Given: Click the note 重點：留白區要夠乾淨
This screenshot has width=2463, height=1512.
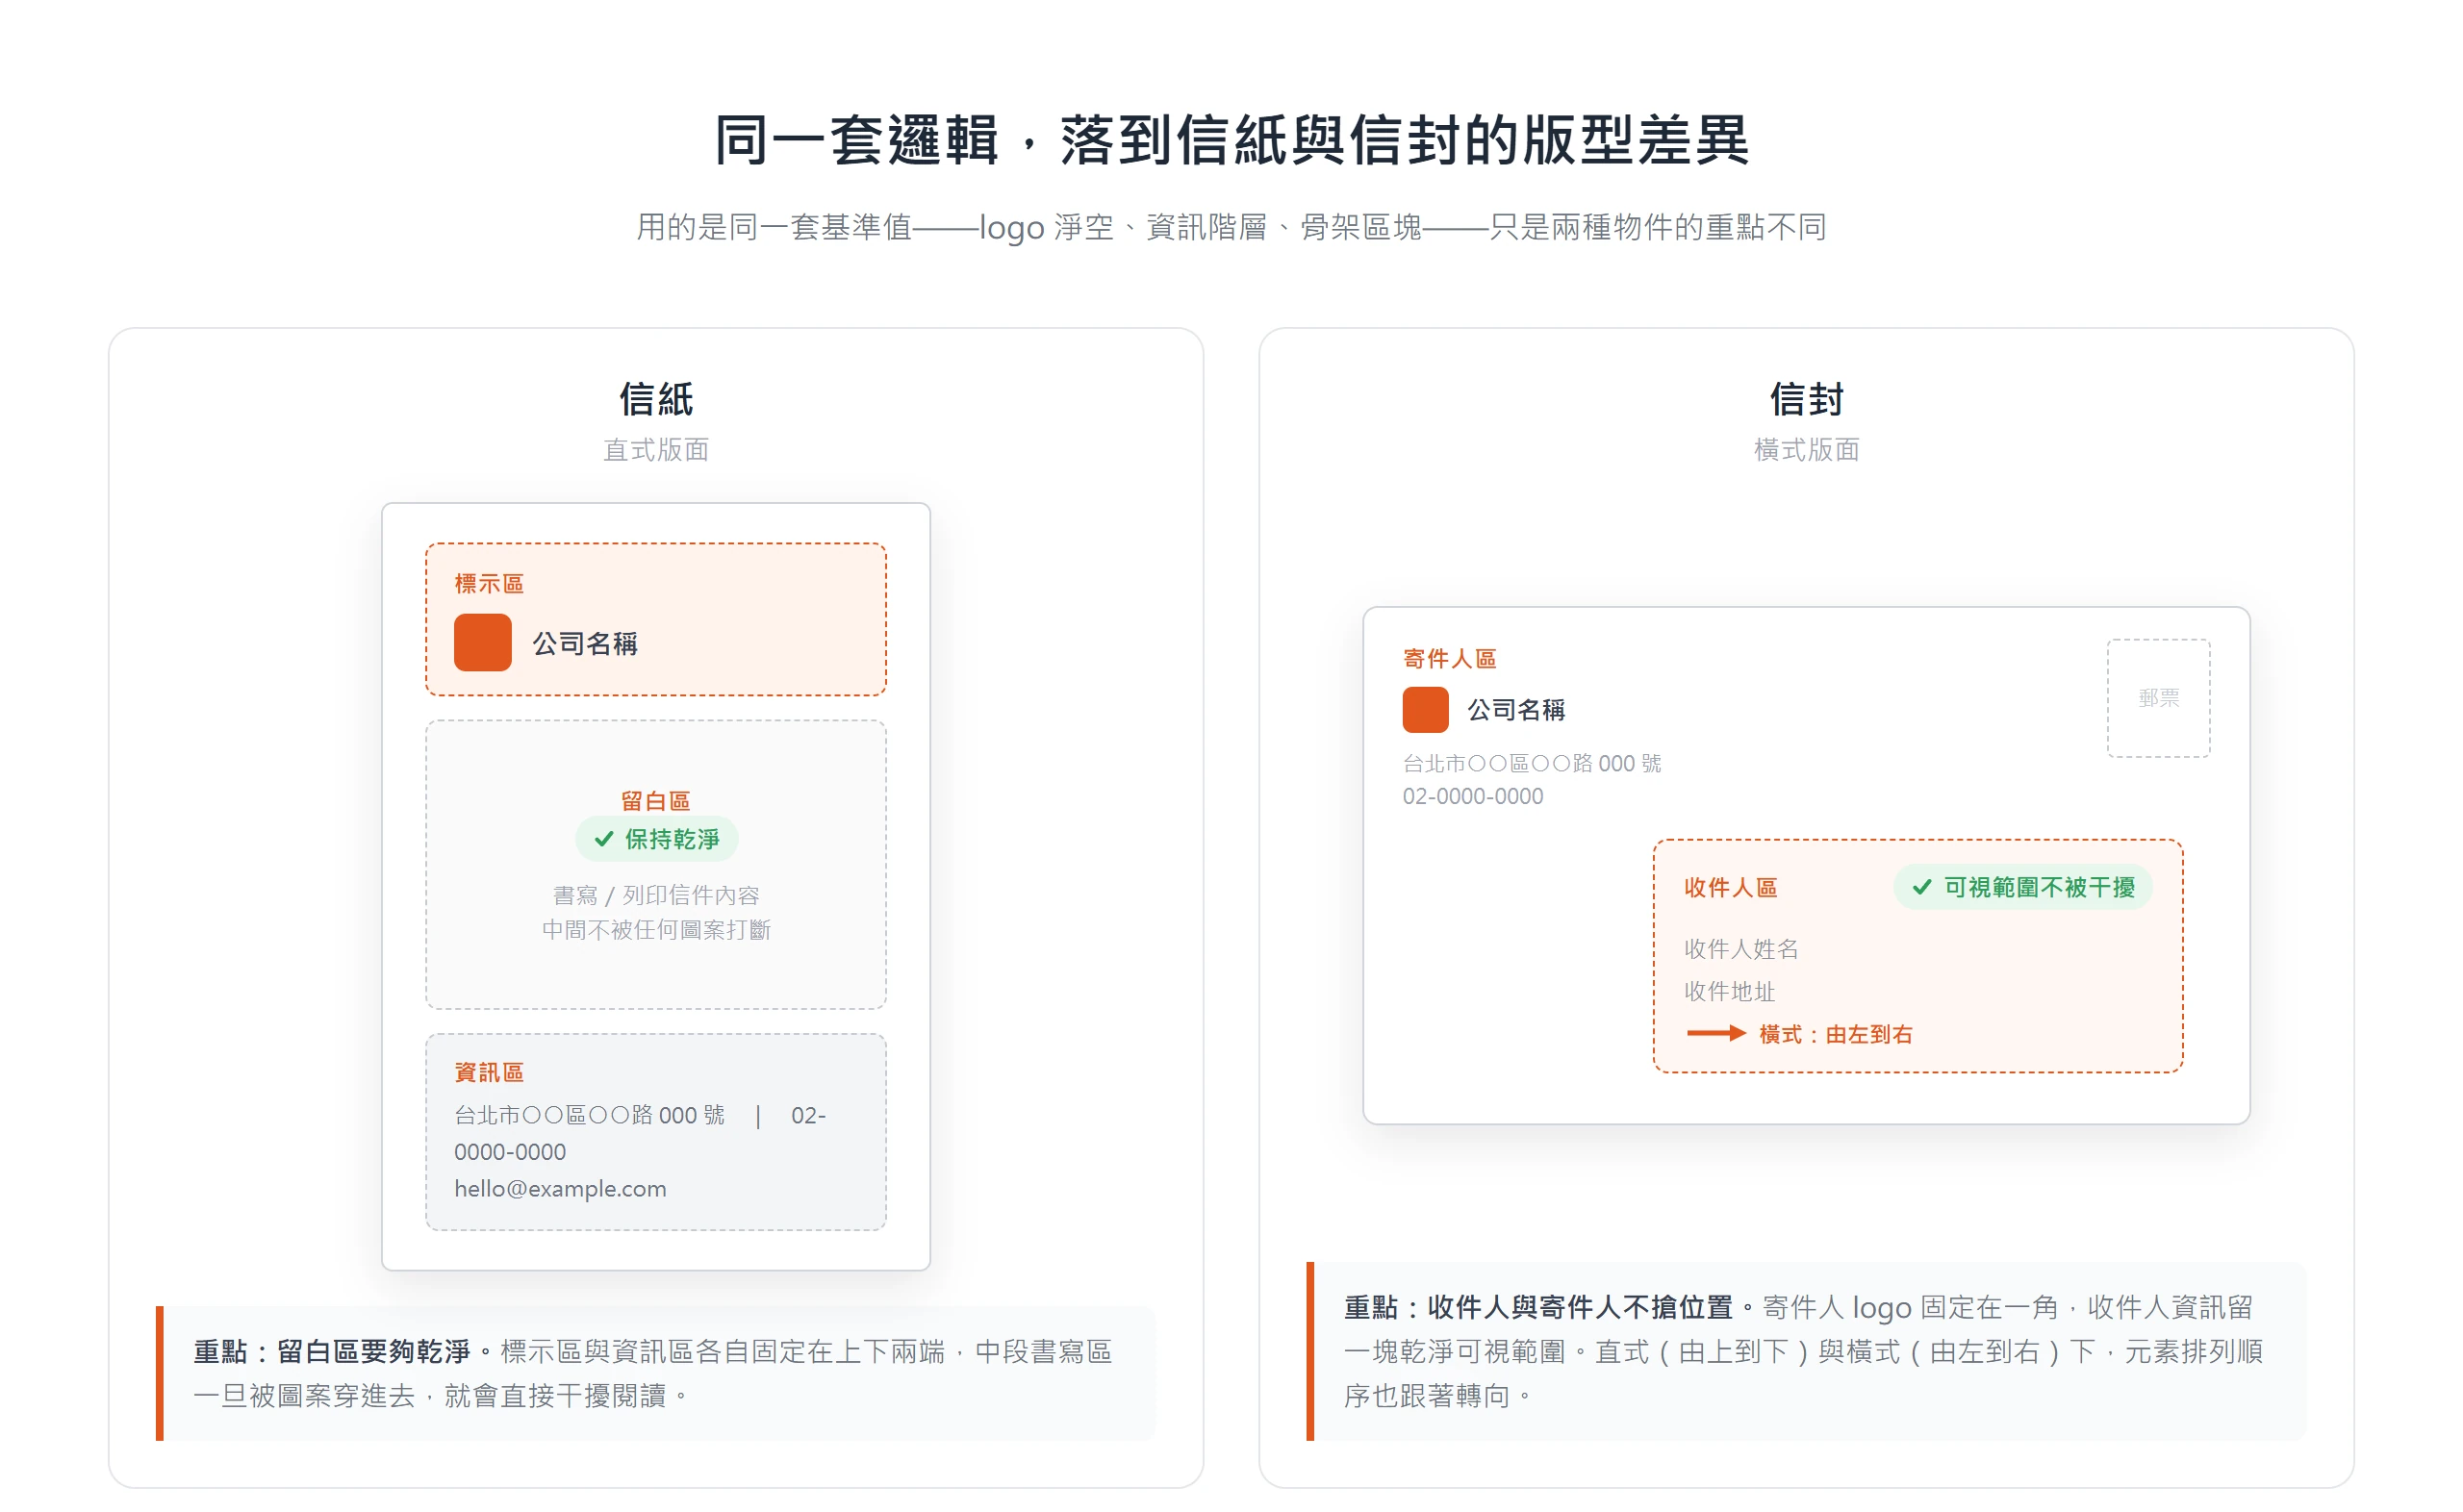Looking at the screenshot, I should click(656, 1374).
